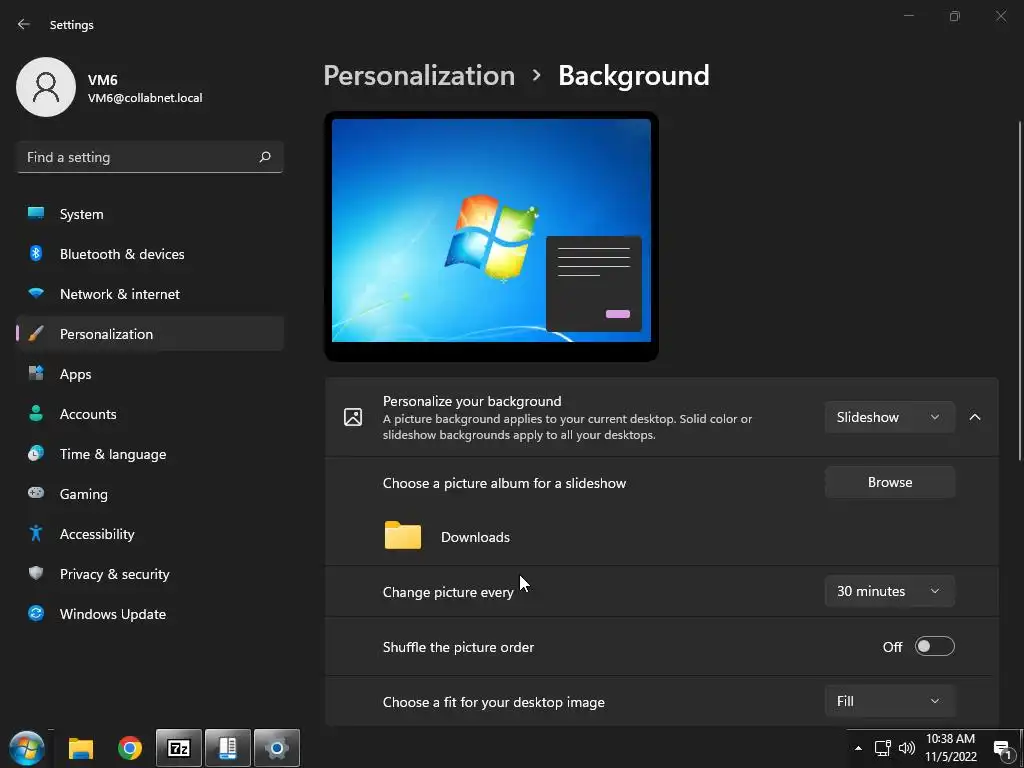The height and width of the screenshot is (768, 1024).
Task: Click the network tray icon
Action: tap(883, 748)
